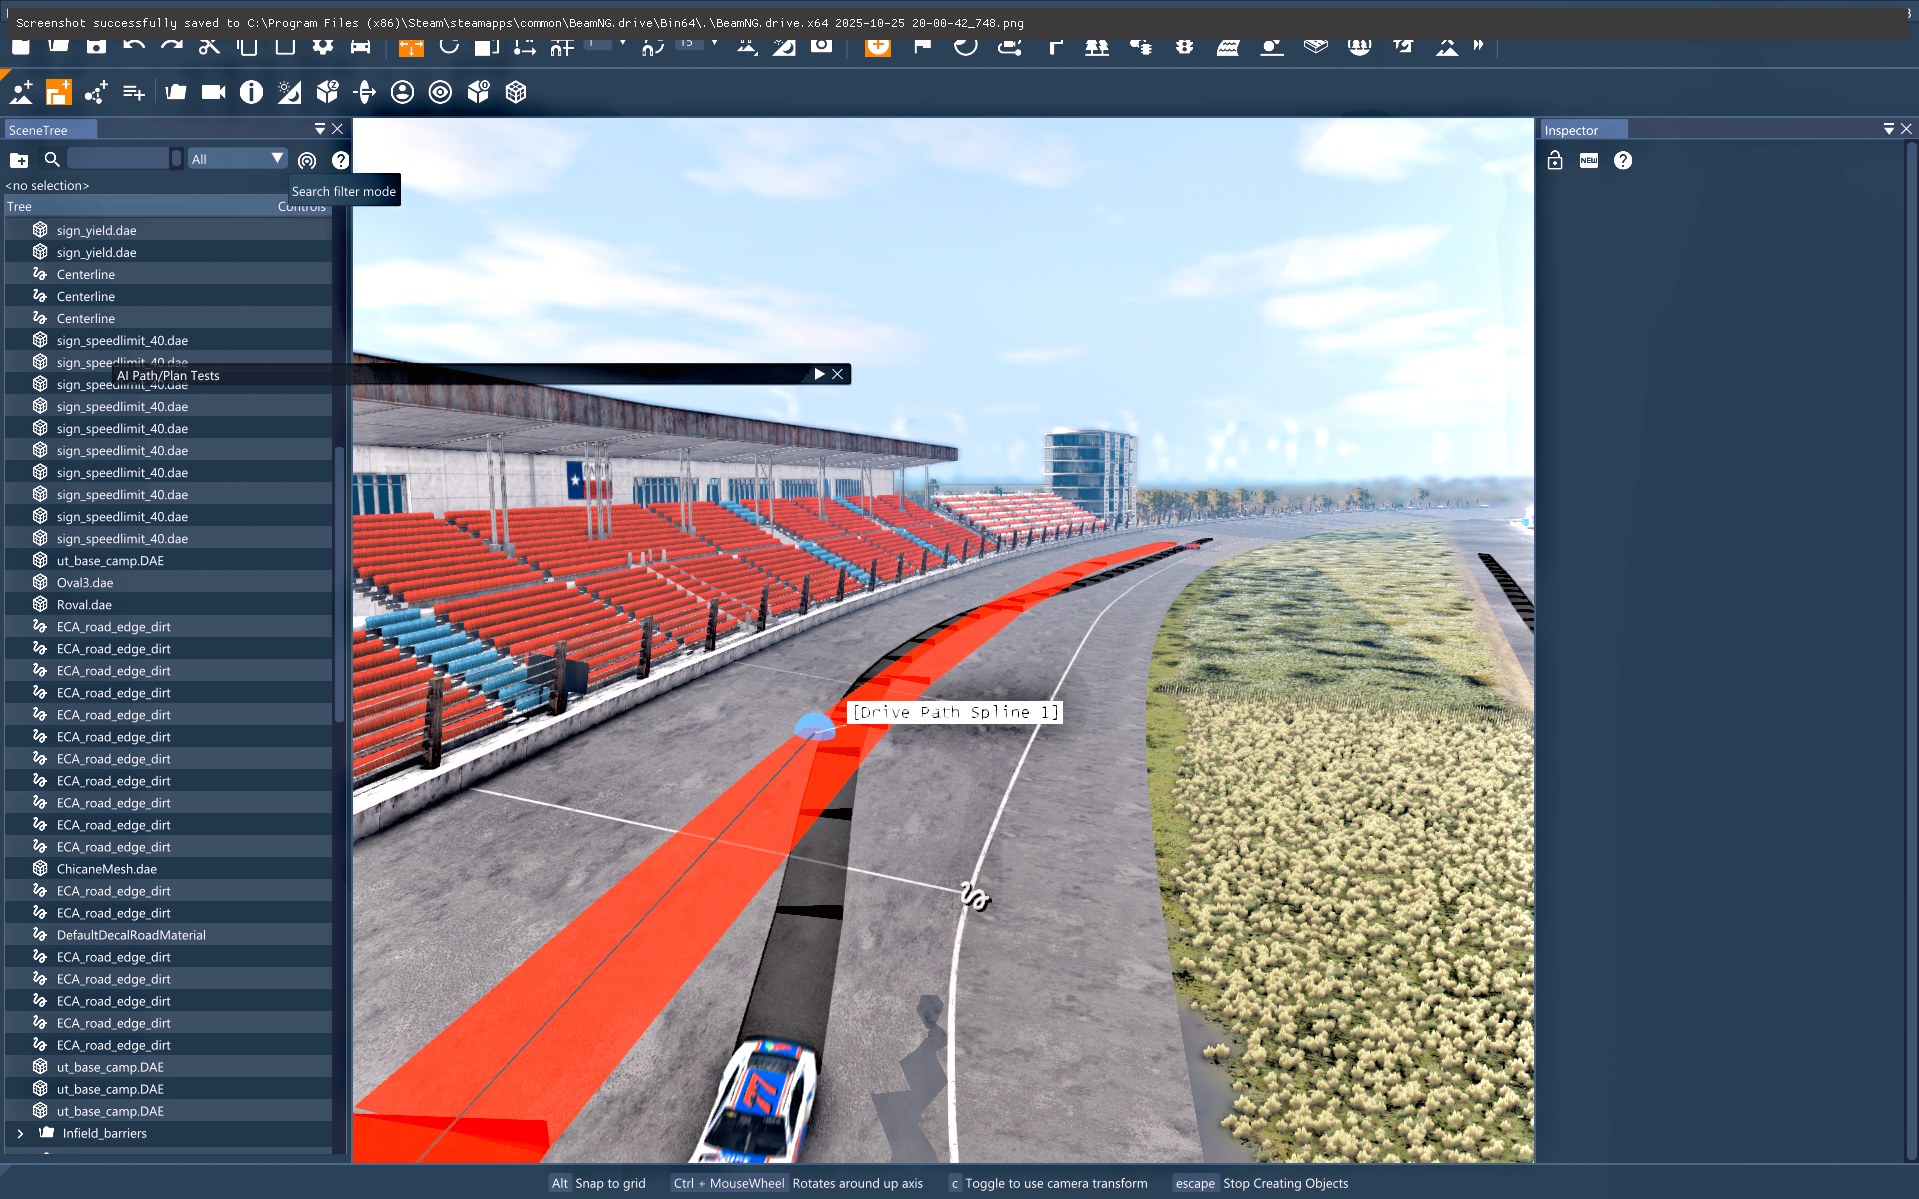Click the help question mark in SceneTree
Image resolution: width=1919 pixels, height=1199 pixels.
pyautogui.click(x=341, y=160)
